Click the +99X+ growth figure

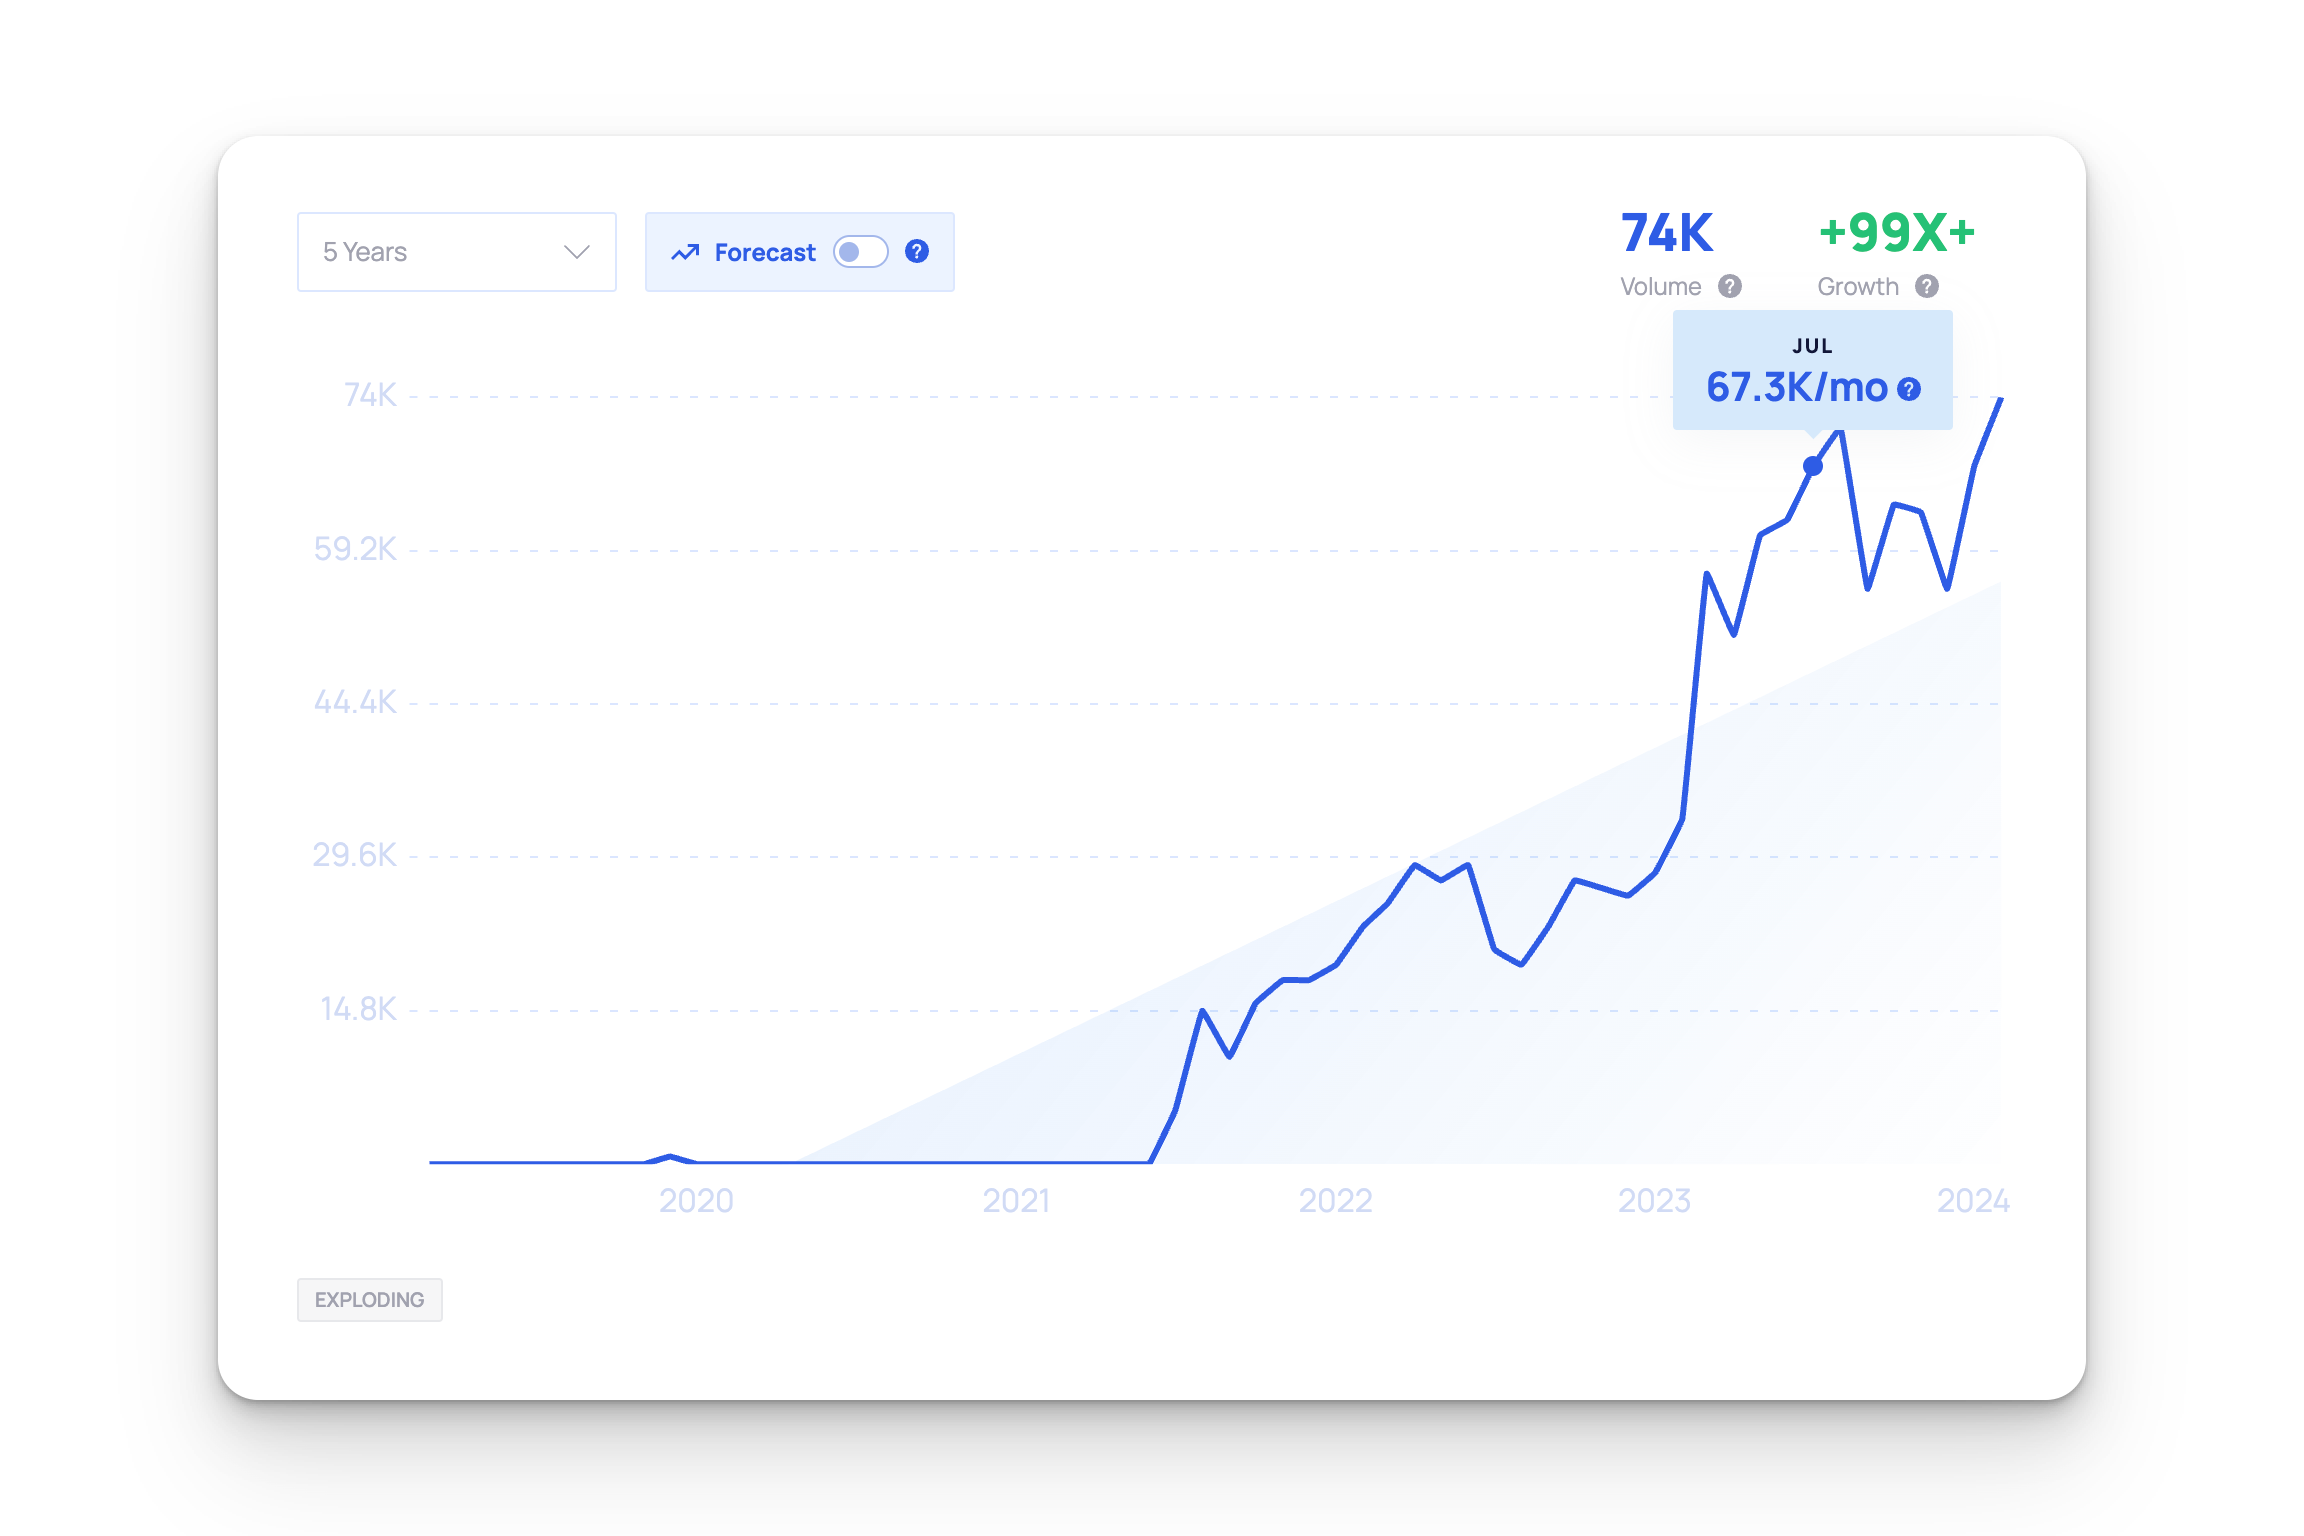1896,233
